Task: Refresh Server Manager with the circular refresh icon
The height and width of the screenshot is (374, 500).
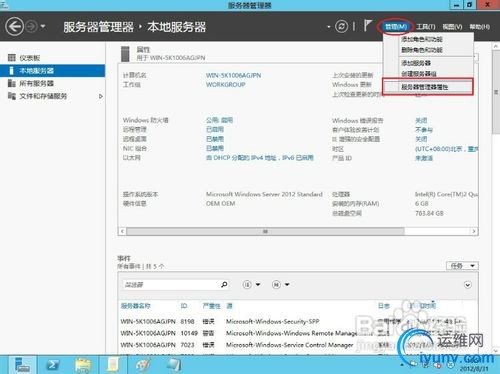Action: click(x=341, y=26)
